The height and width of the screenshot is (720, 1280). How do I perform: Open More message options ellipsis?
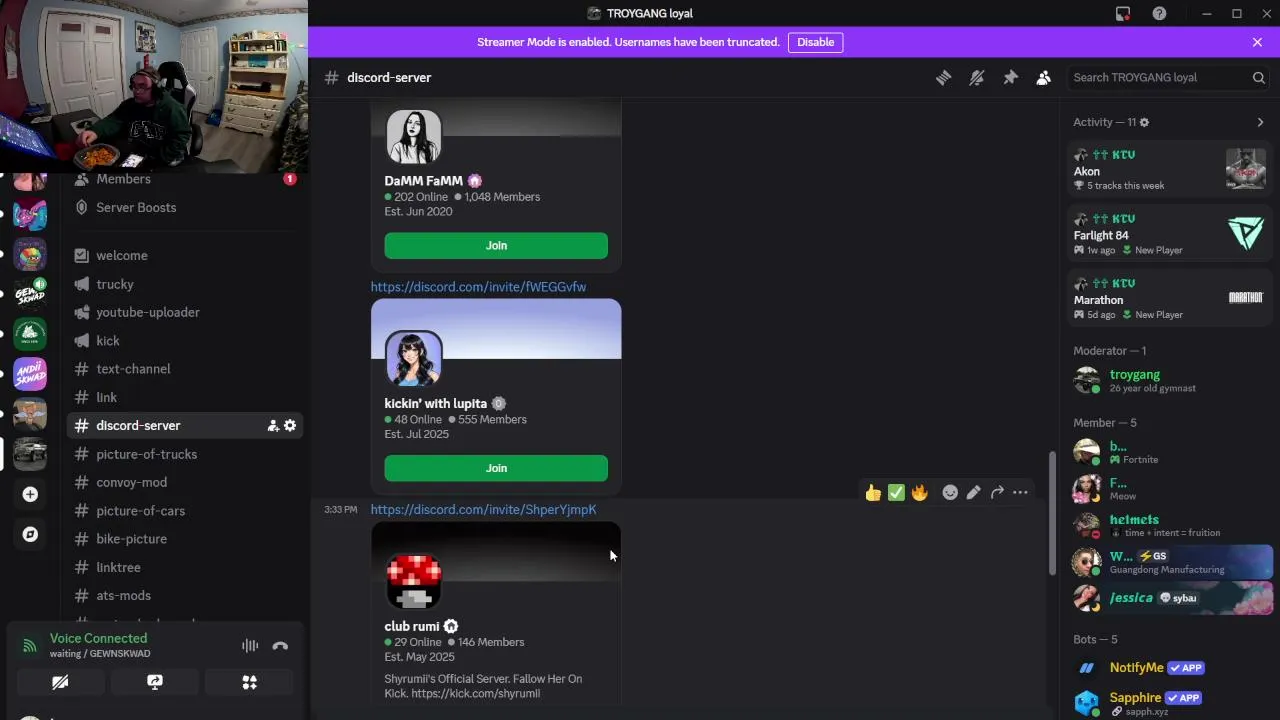point(1020,493)
